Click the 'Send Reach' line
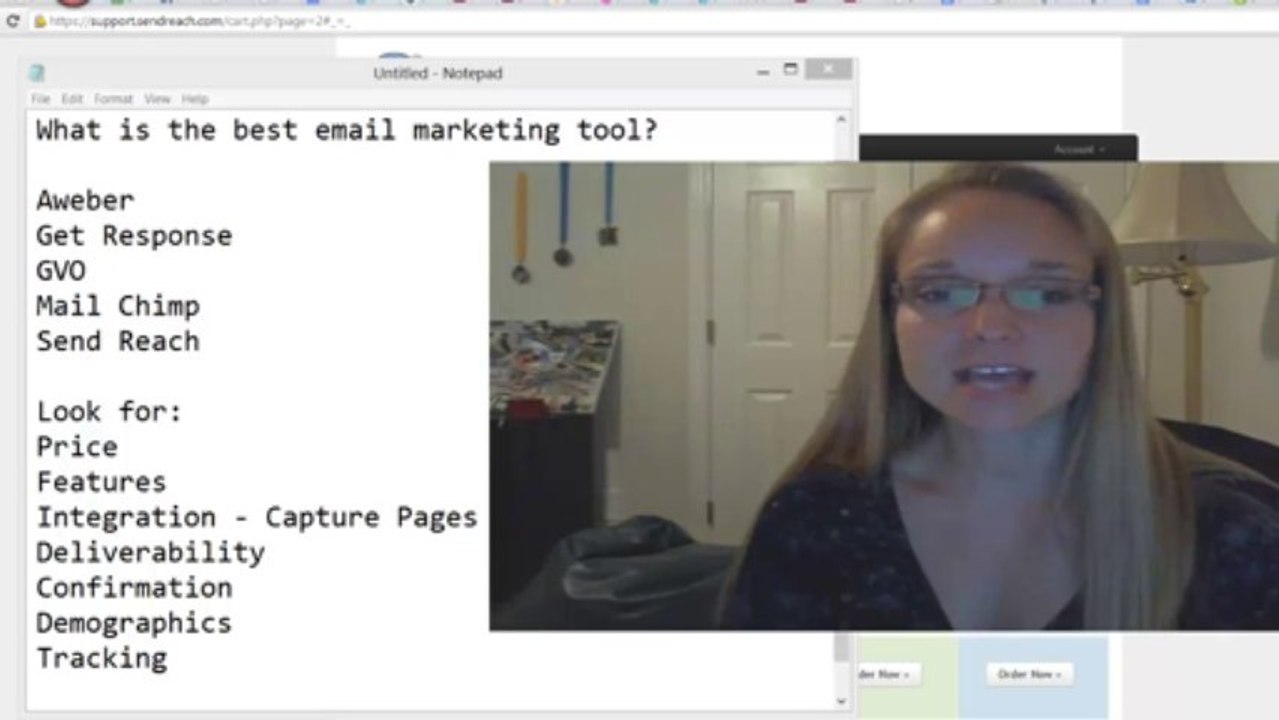1279x720 pixels. [118, 341]
